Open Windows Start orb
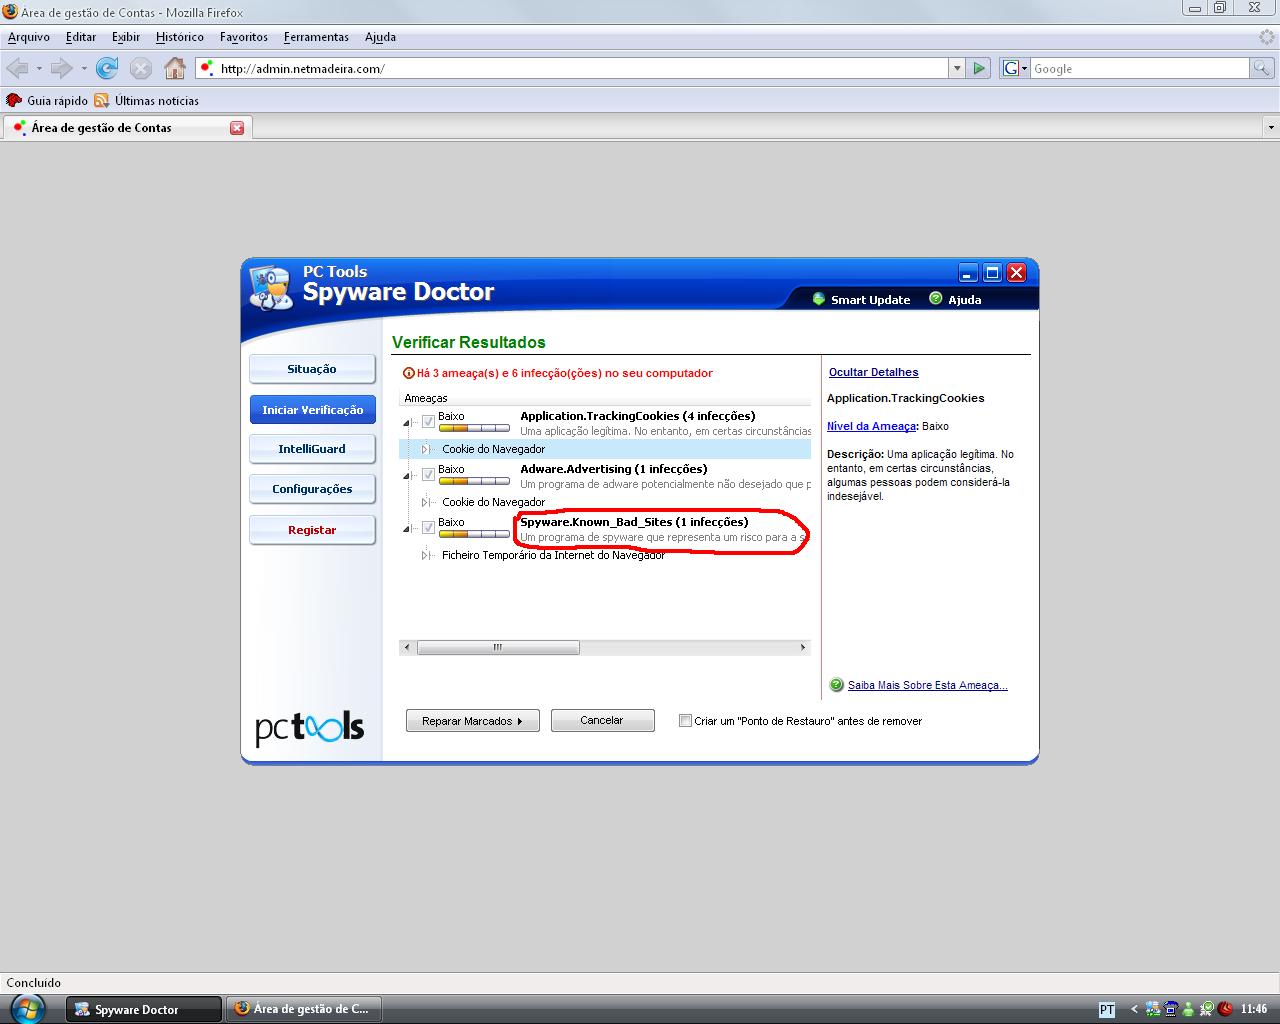 [27, 1008]
